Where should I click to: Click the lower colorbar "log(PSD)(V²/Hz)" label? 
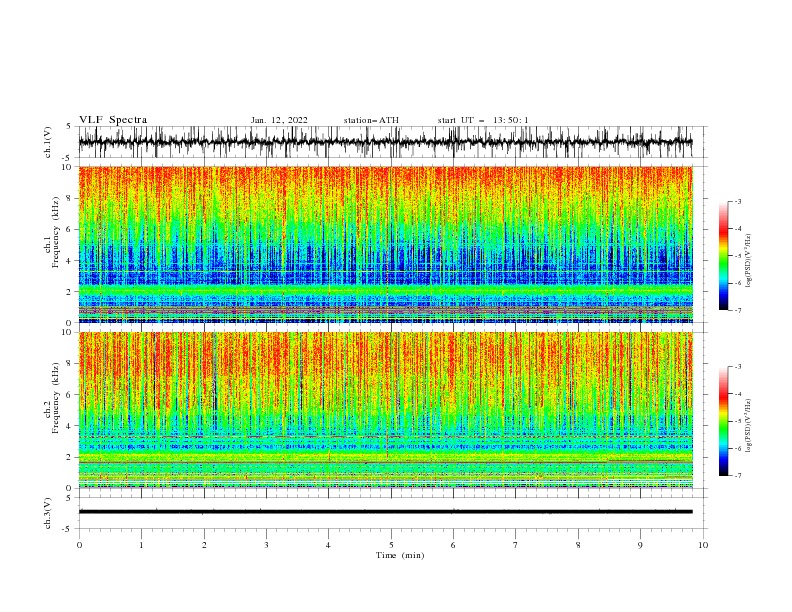(x=749, y=425)
